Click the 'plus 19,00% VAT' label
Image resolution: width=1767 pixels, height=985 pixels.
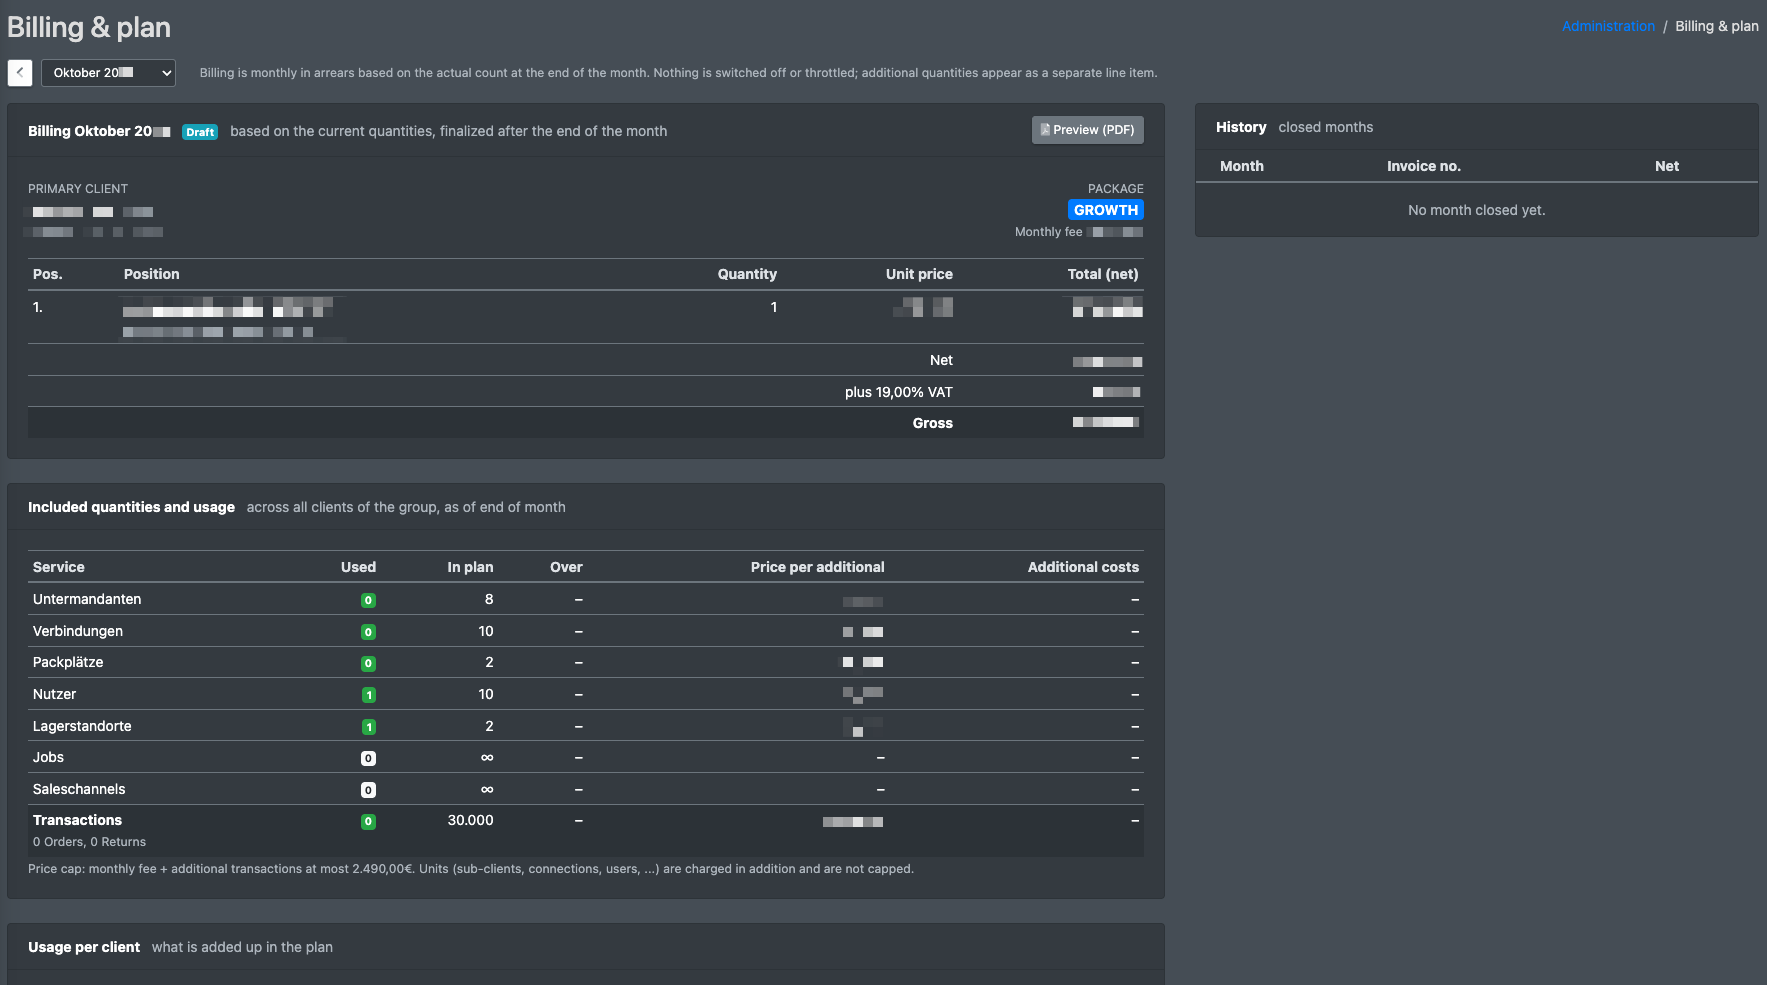click(x=899, y=392)
